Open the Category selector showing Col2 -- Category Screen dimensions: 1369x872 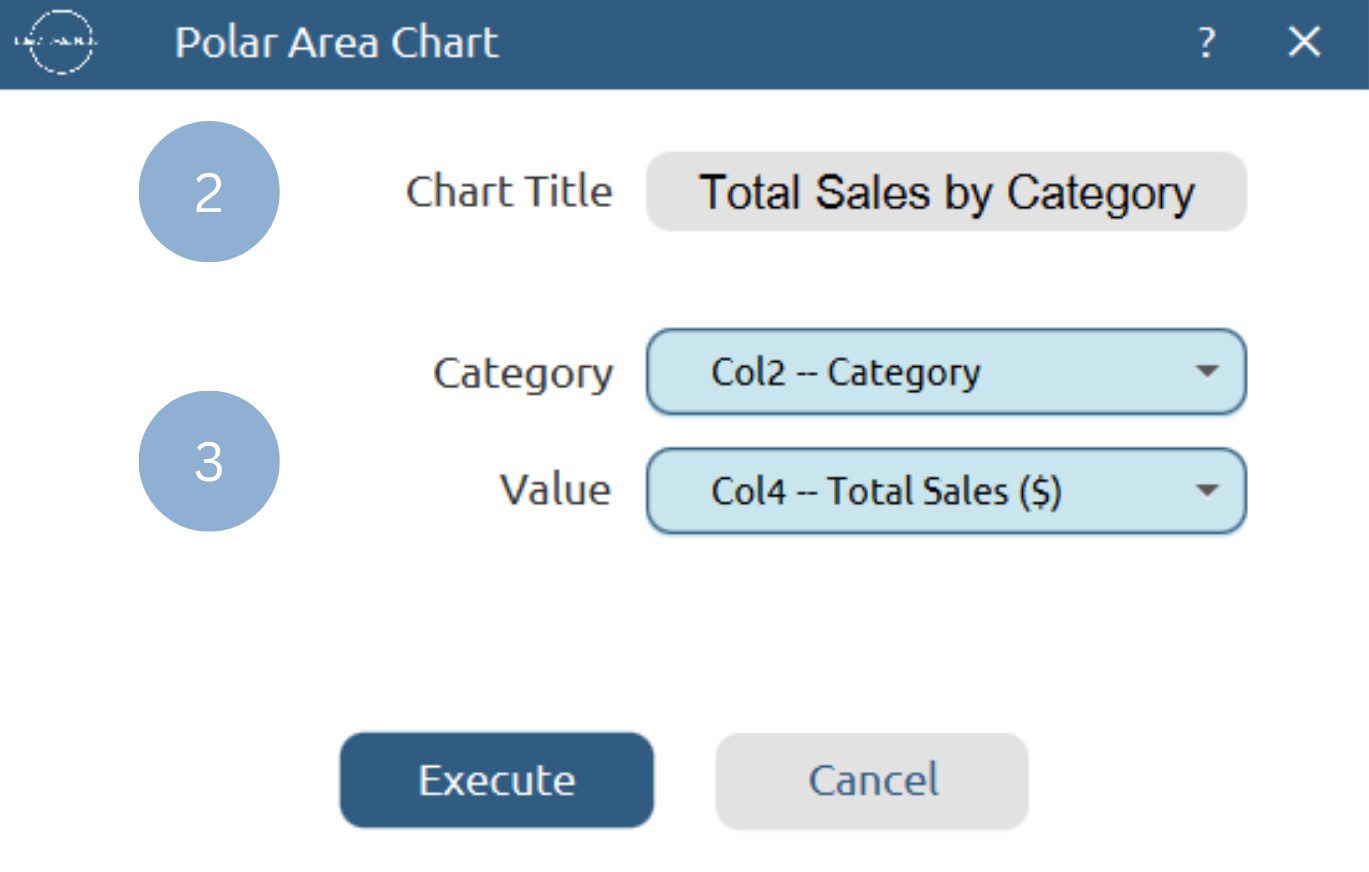pos(945,372)
